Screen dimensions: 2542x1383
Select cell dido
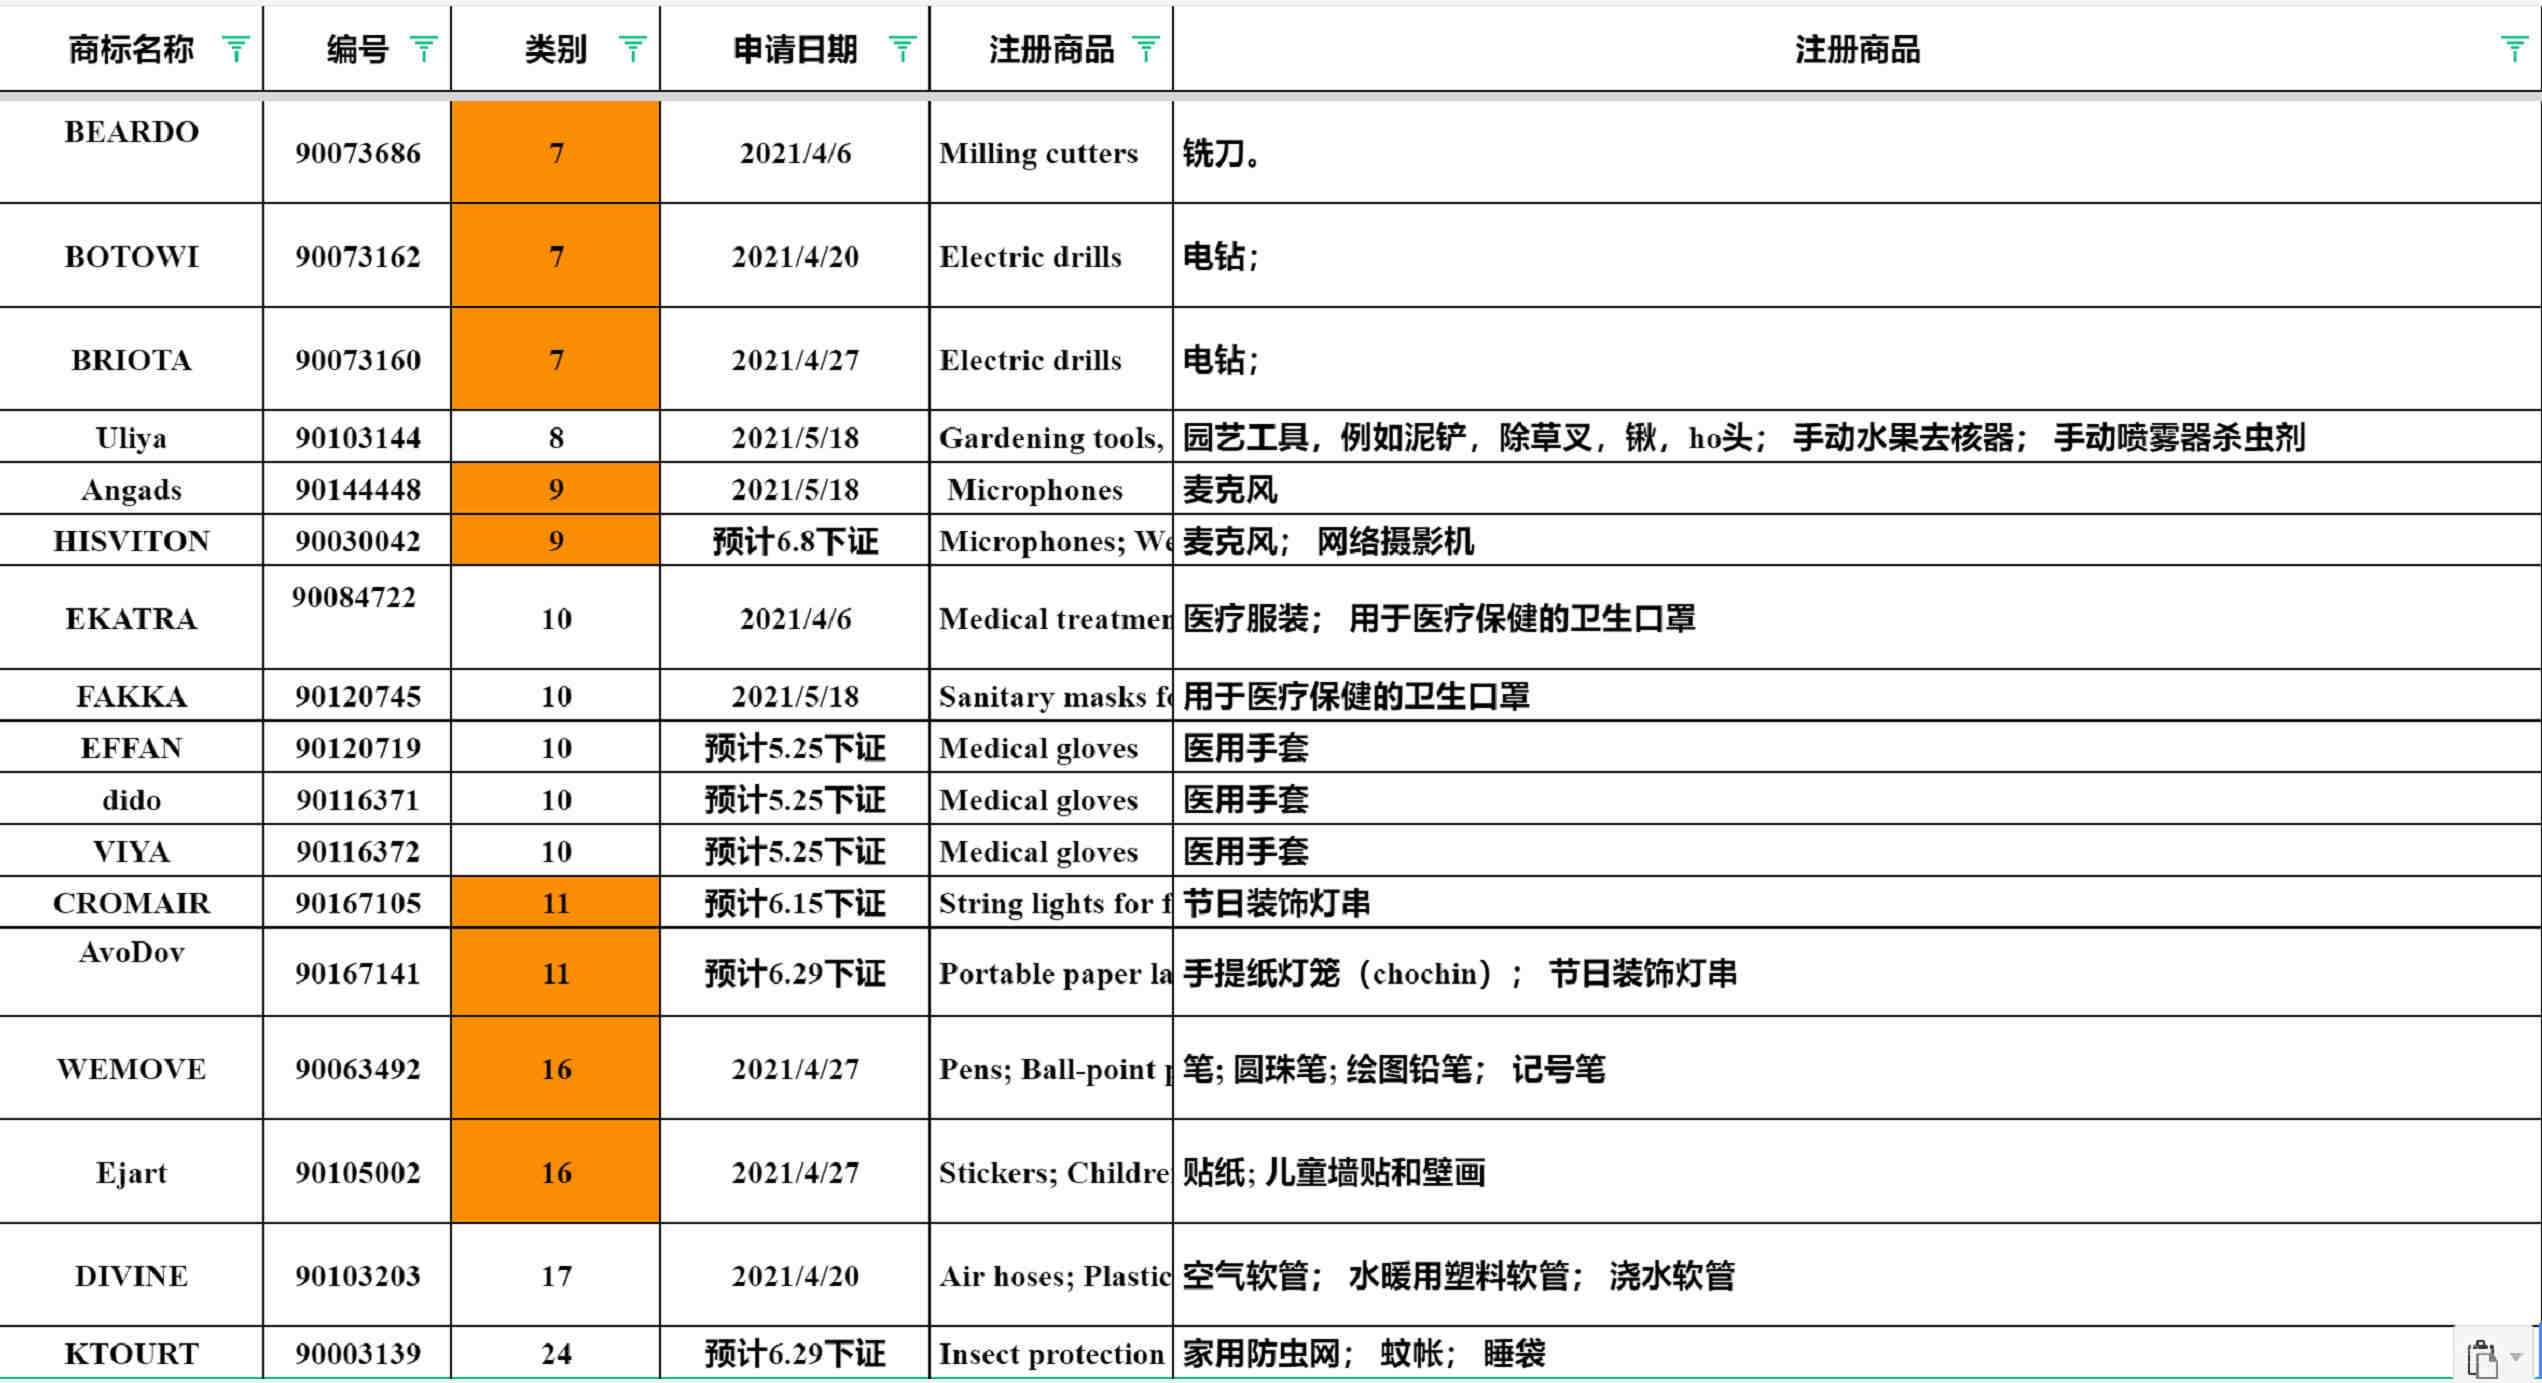click(x=131, y=799)
